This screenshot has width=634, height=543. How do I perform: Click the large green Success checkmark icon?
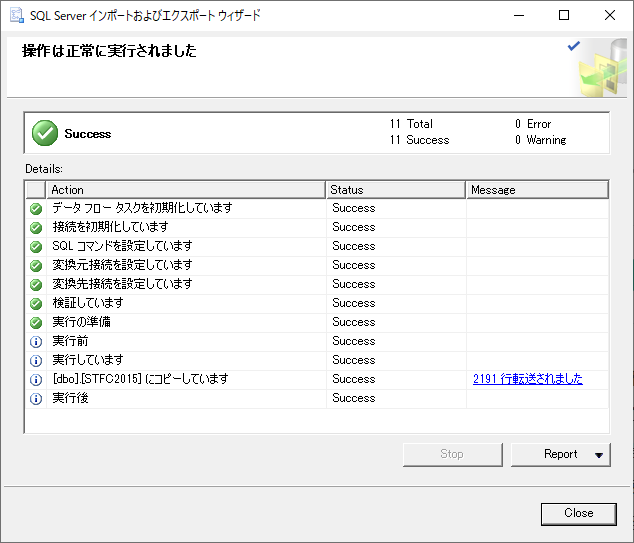point(44,133)
